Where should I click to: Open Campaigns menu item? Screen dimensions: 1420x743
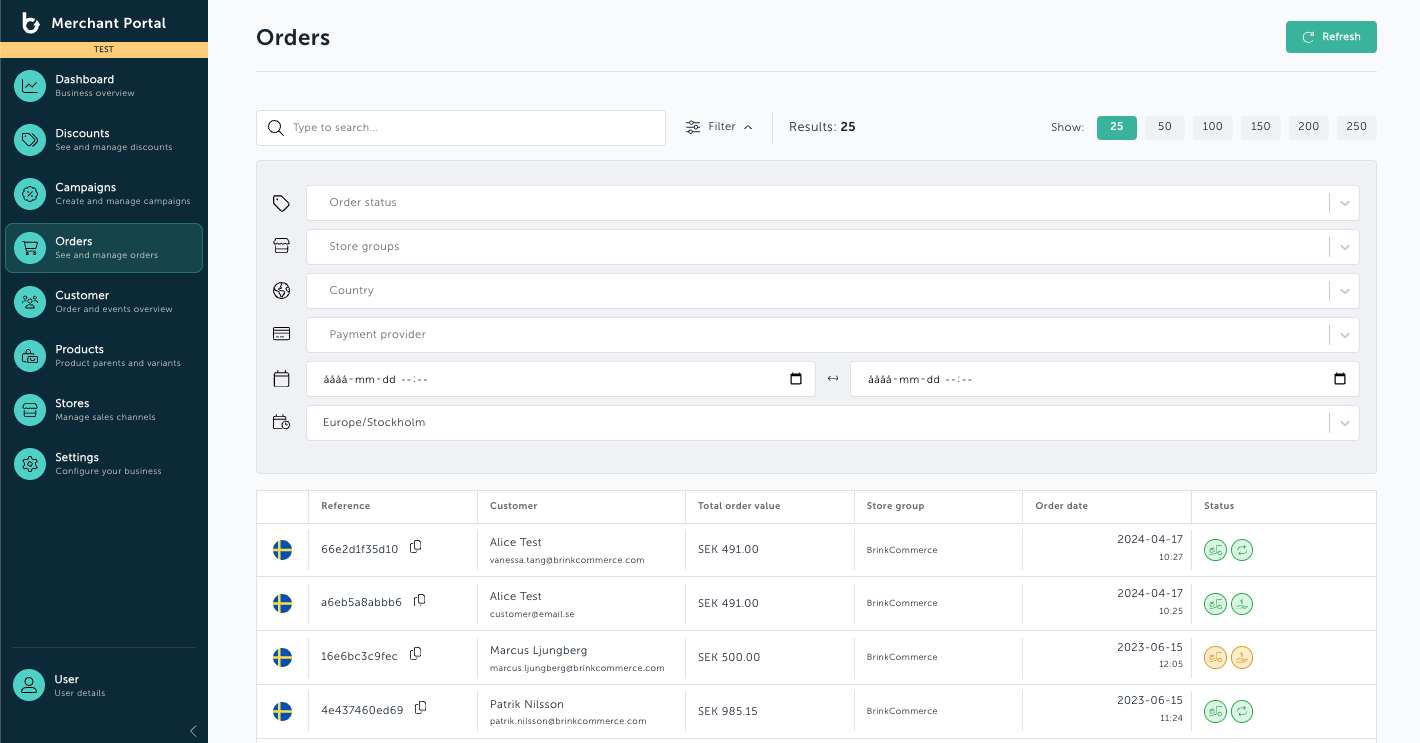[104, 194]
